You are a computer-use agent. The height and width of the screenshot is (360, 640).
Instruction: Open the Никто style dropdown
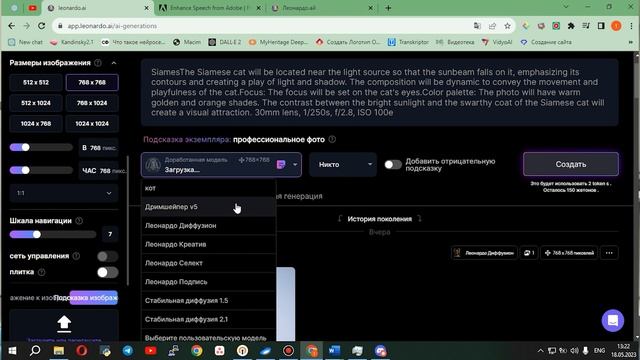343,164
